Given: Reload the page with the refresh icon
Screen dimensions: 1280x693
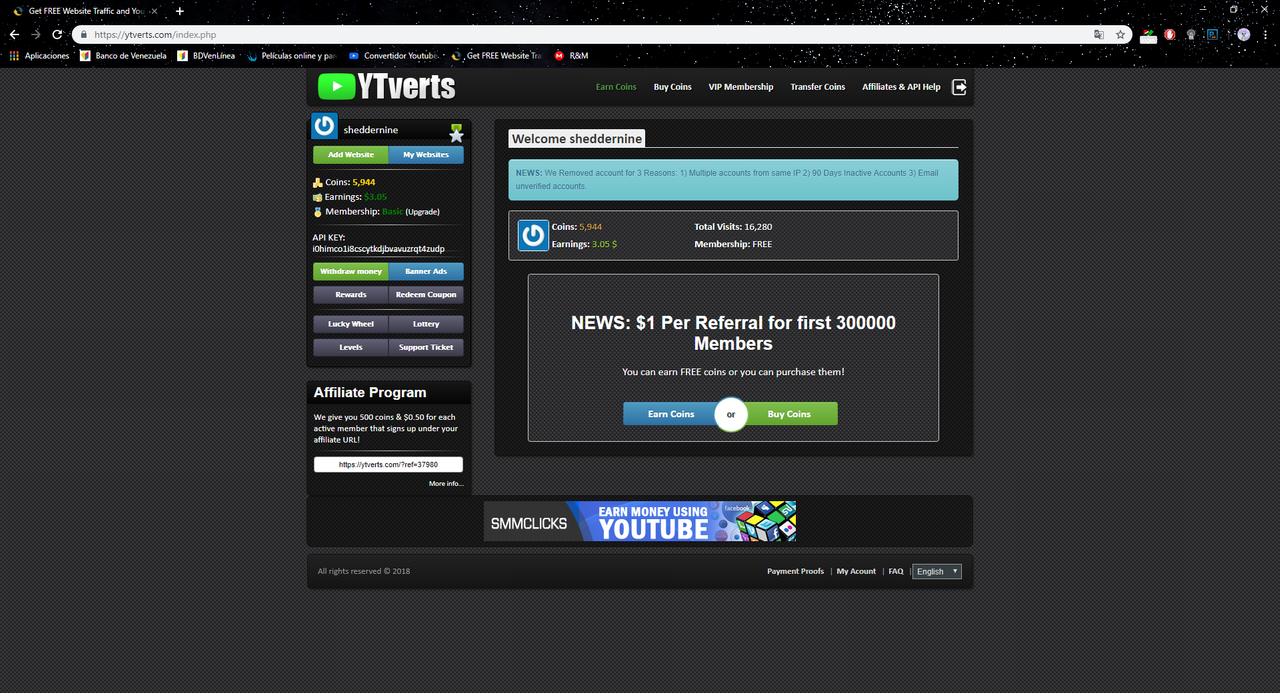Looking at the screenshot, I should (57, 34).
